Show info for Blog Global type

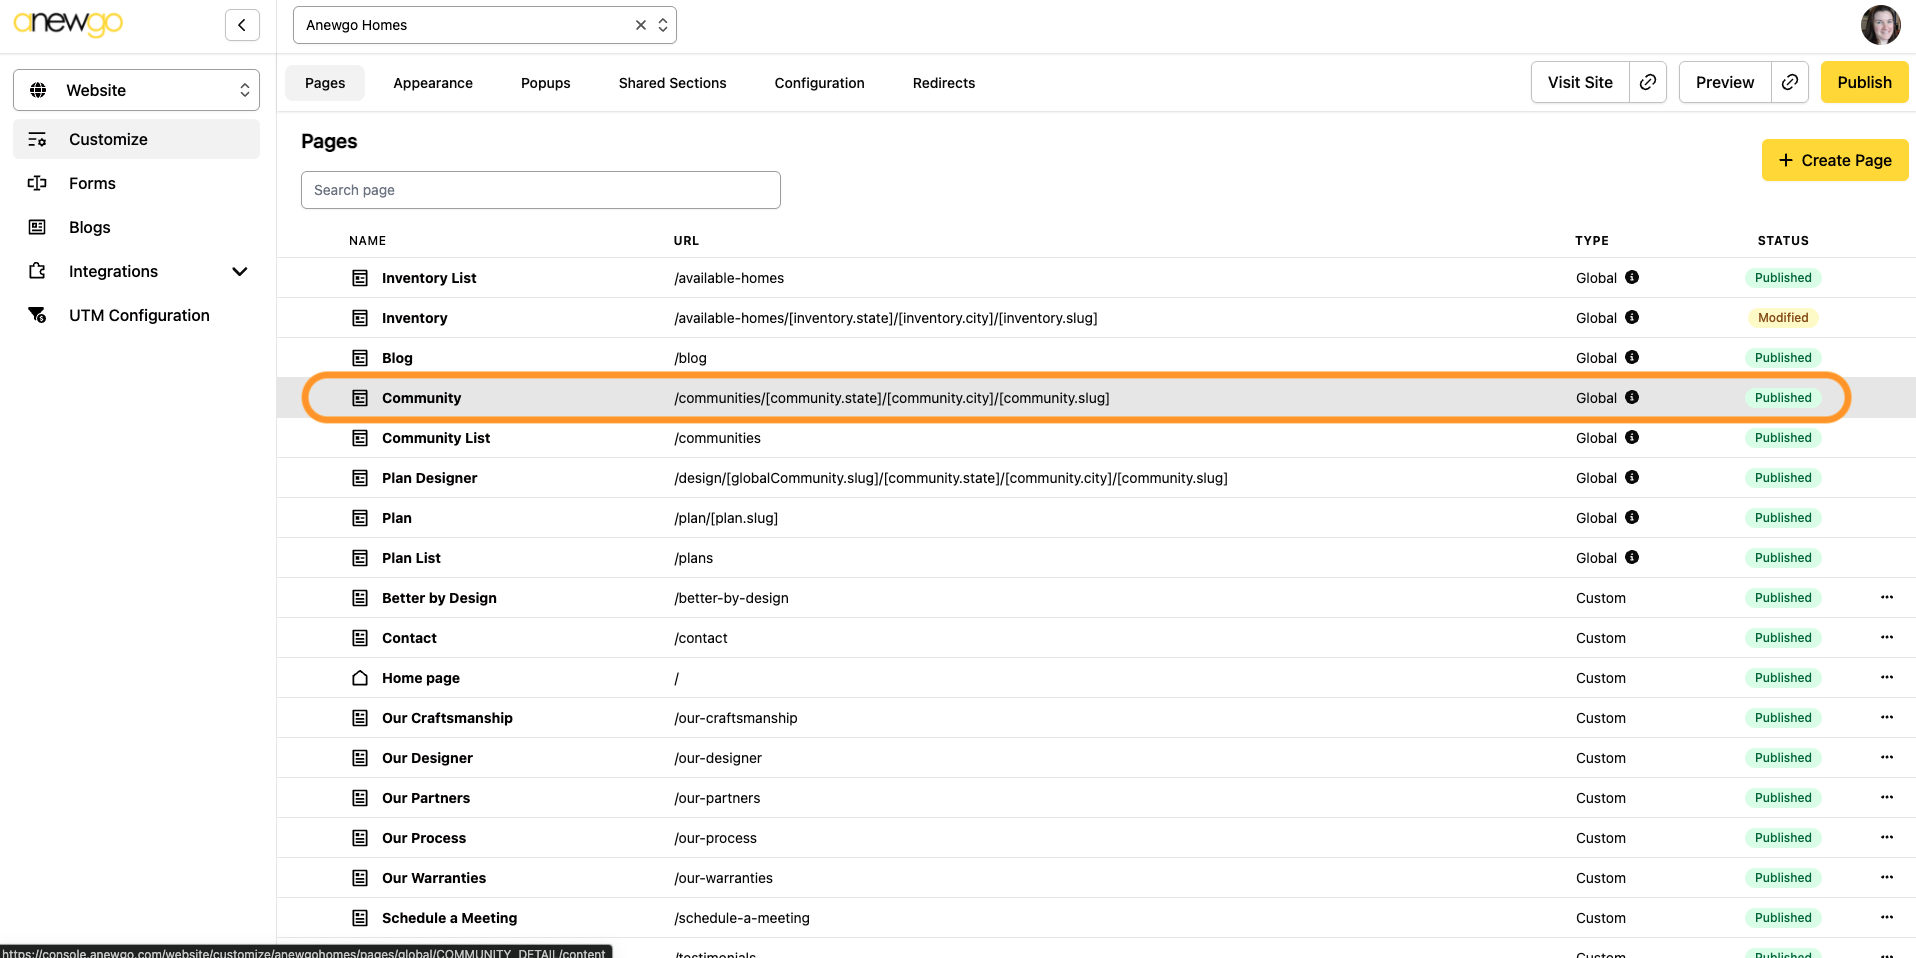(x=1632, y=357)
